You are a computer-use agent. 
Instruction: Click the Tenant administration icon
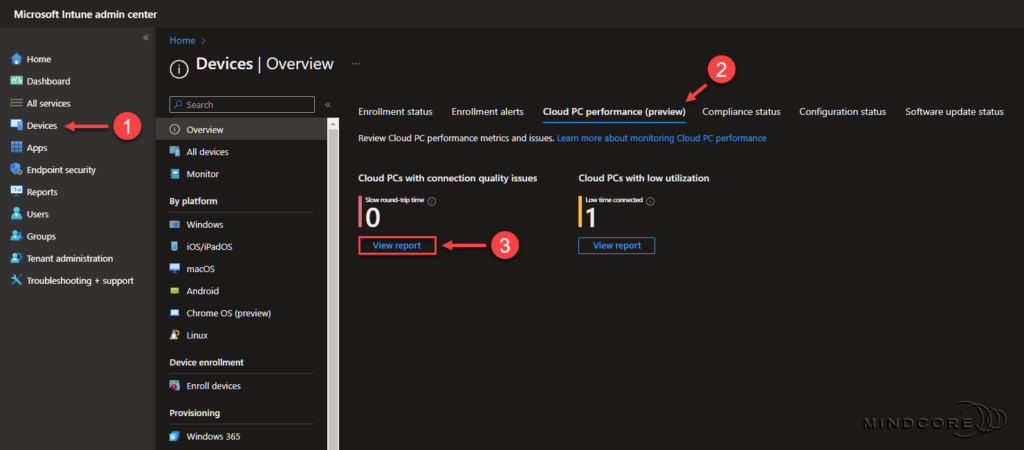coord(17,259)
